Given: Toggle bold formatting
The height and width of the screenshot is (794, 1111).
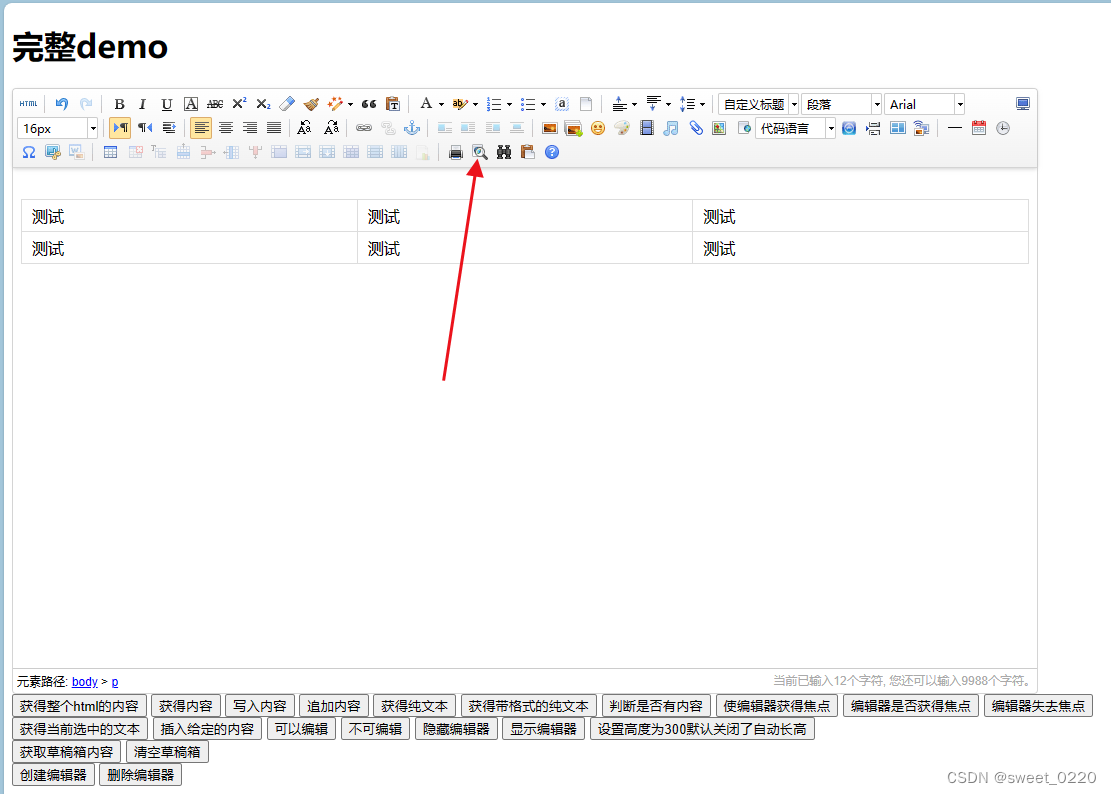Looking at the screenshot, I should point(119,103).
